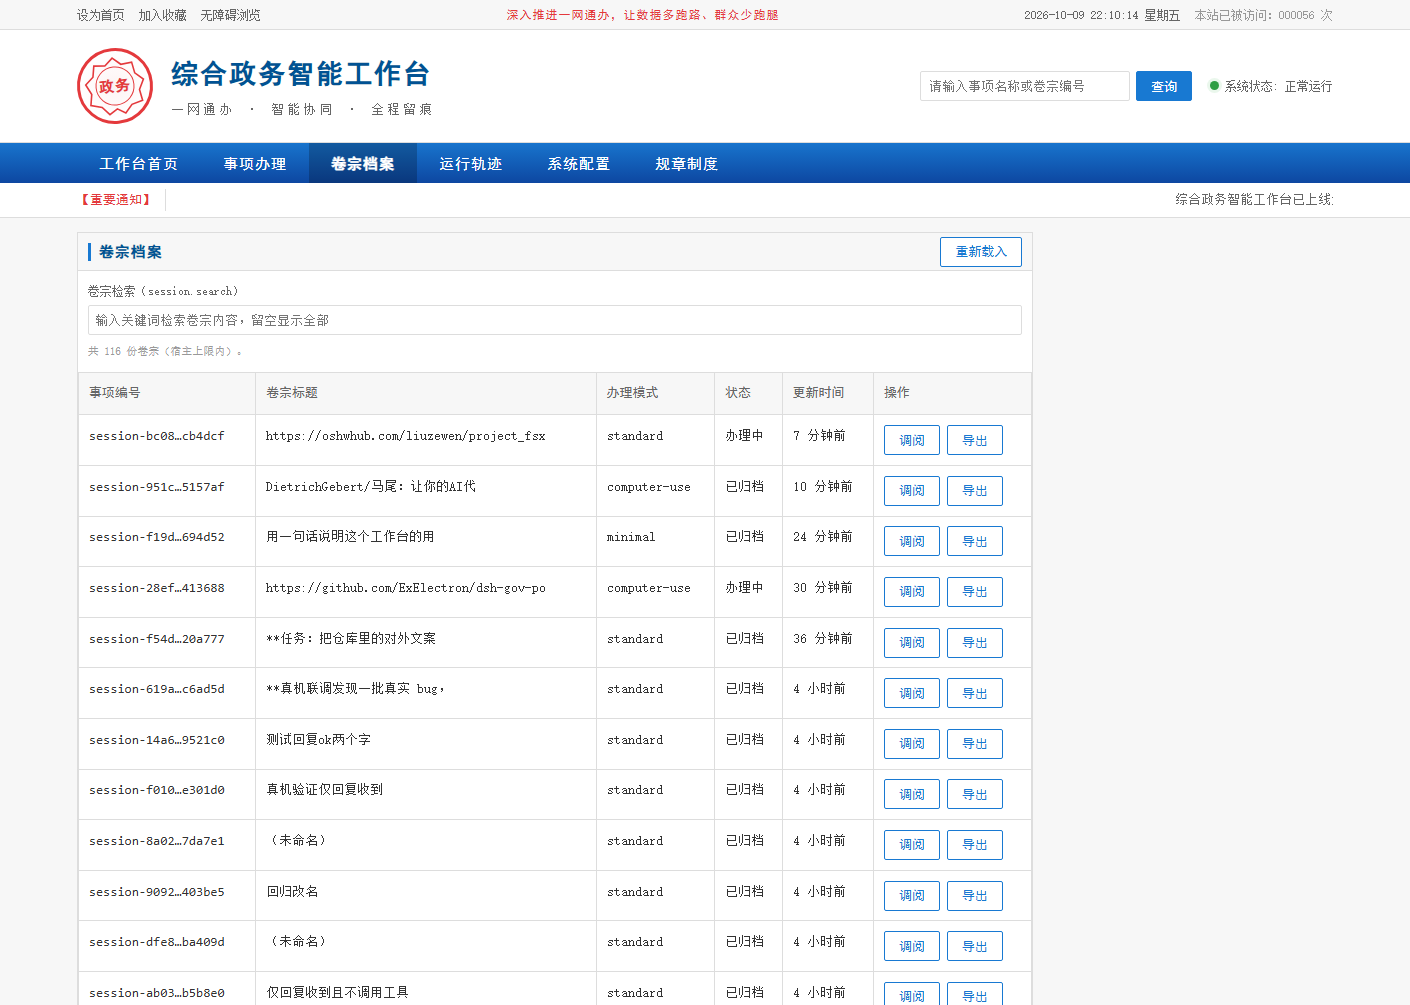This screenshot has width=1410, height=1005.
Task: Select the 卷宗档案 nav tab
Action: click(x=363, y=164)
